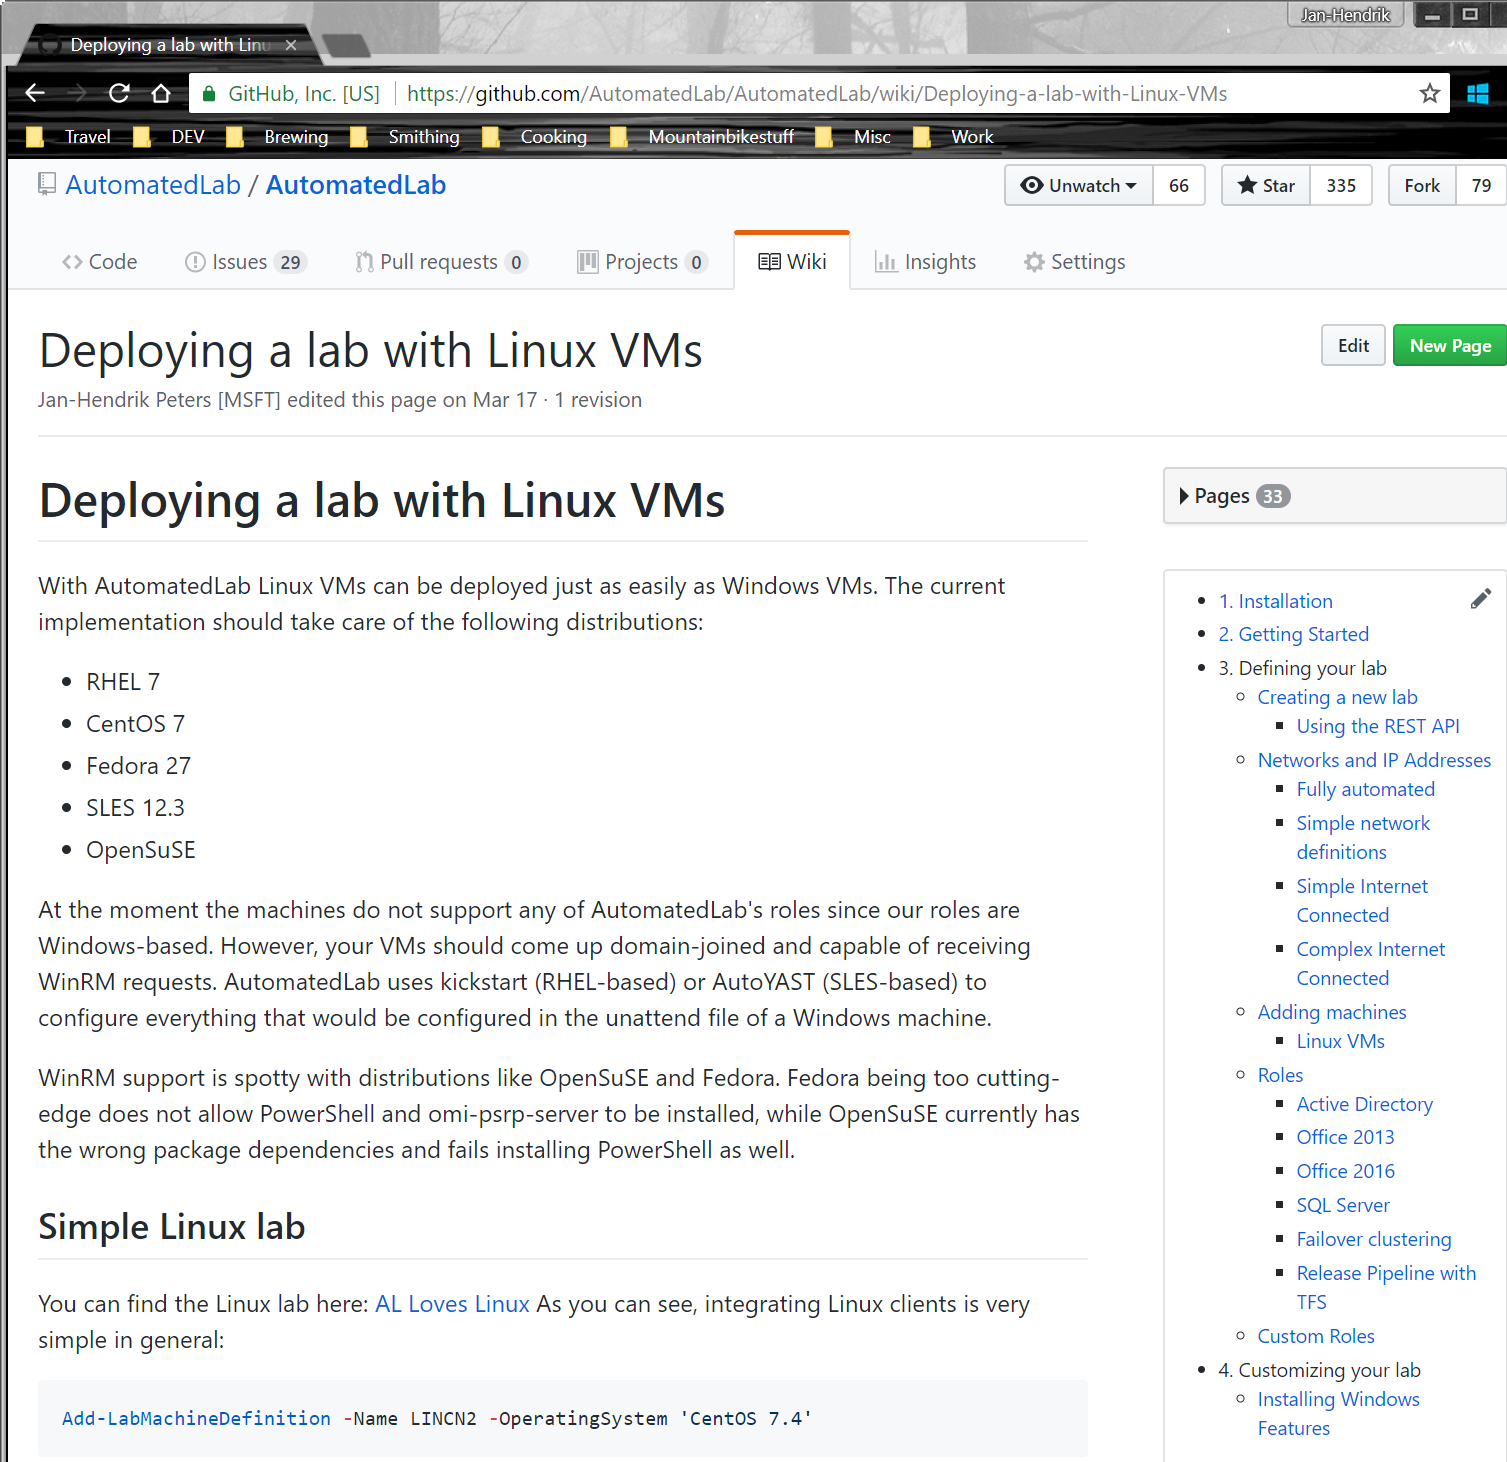Open the Unwatch notifications dropdown
This screenshot has width=1507, height=1462.
click(x=1079, y=186)
